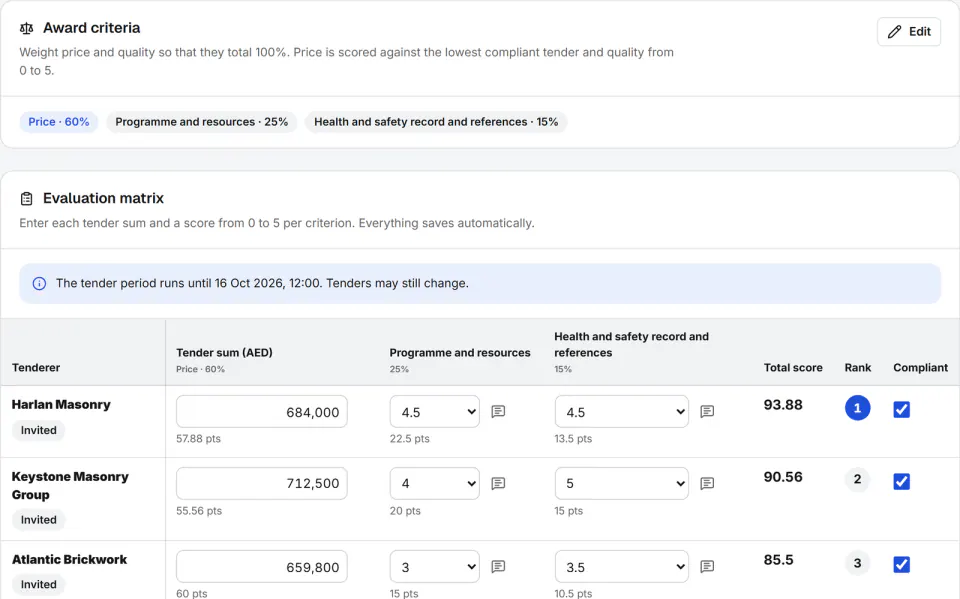Click the Tender sum (AED) column header
The height and width of the screenshot is (599, 960).
pos(224,352)
